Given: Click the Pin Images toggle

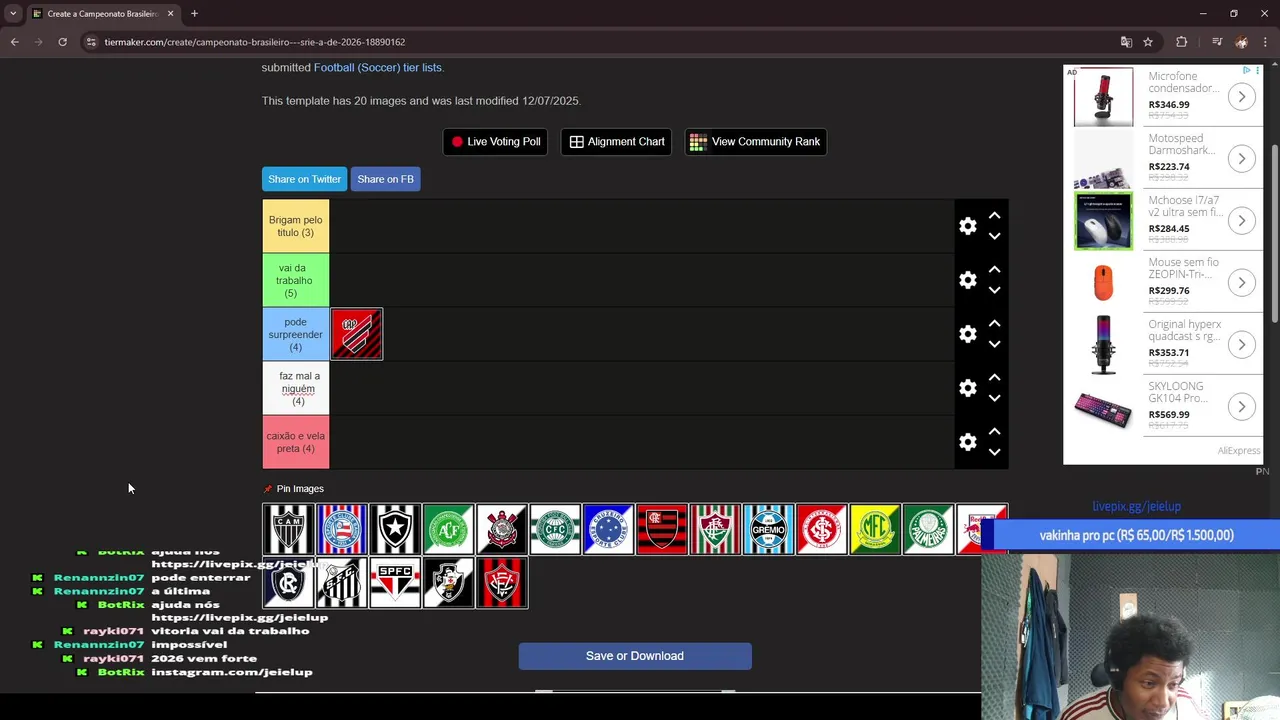Looking at the screenshot, I should click(293, 489).
